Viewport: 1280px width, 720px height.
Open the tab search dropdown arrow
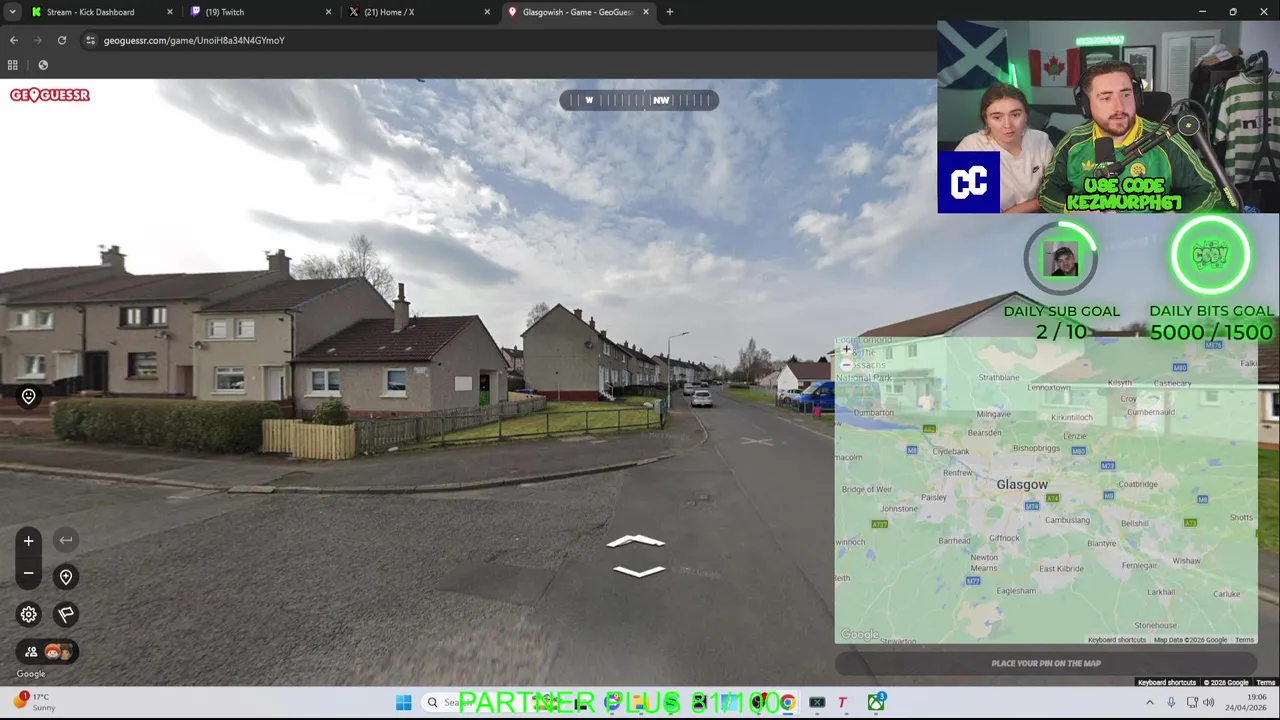pyautogui.click(x=12, y=12)
